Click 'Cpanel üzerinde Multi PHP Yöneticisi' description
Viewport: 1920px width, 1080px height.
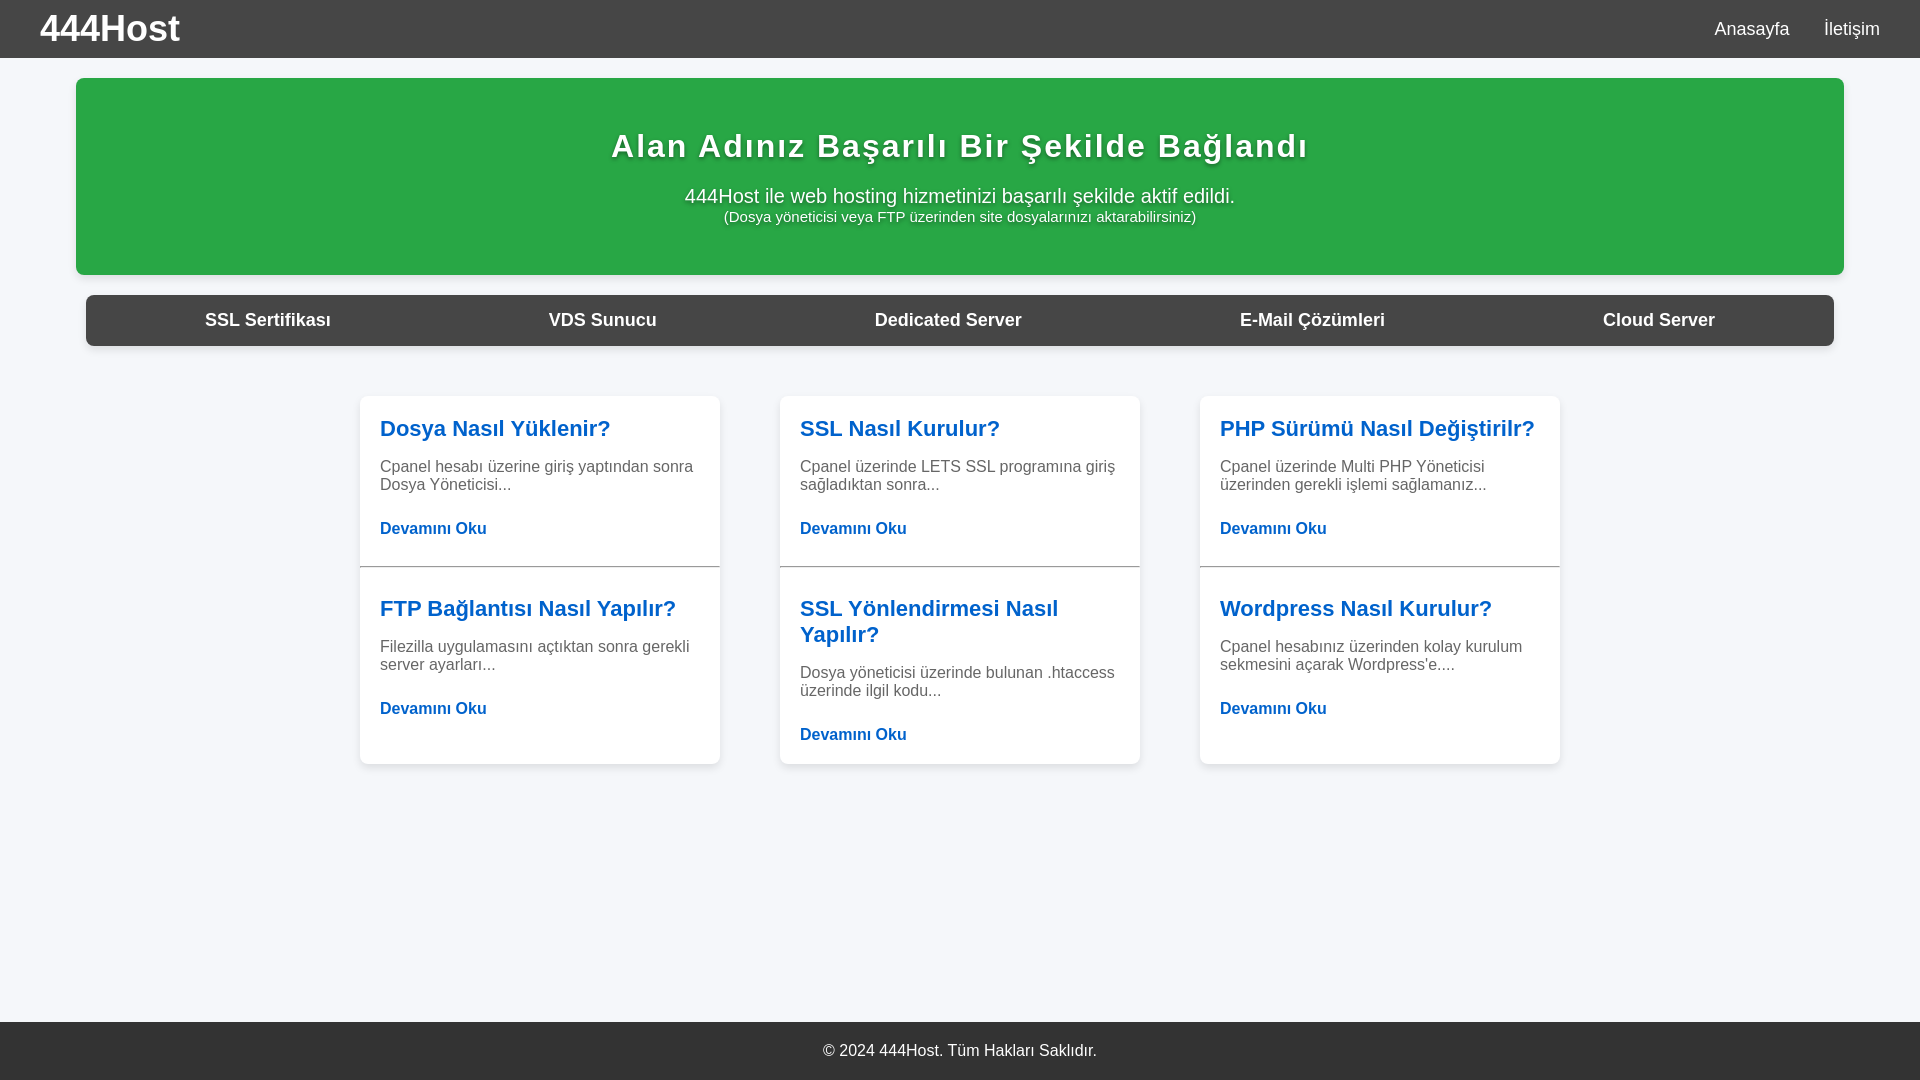(1353, 475)
